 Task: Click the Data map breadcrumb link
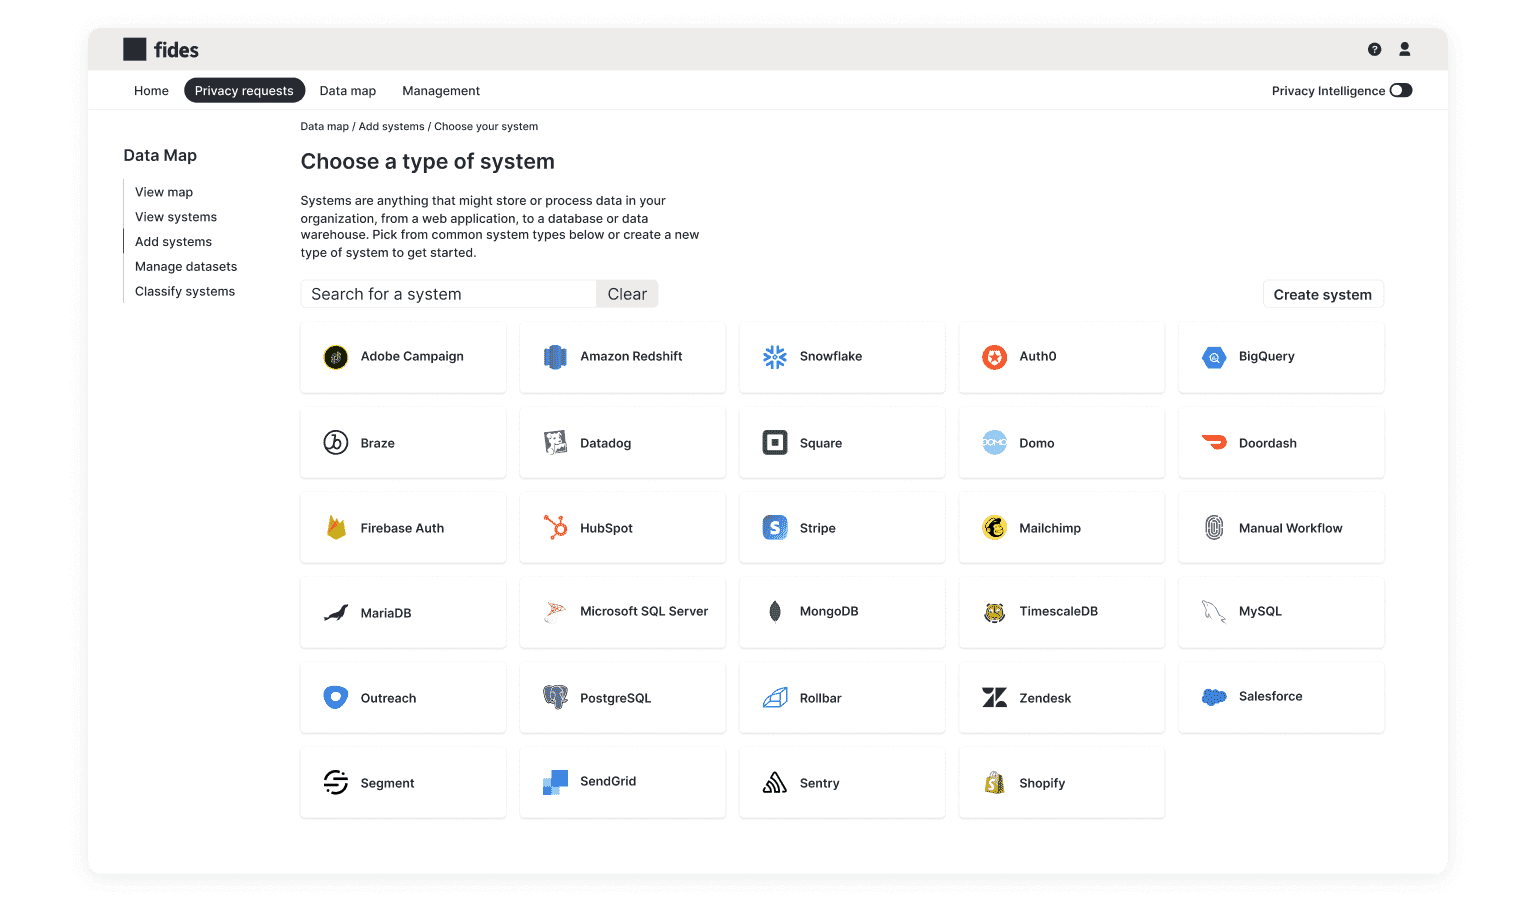click(325, 127)
